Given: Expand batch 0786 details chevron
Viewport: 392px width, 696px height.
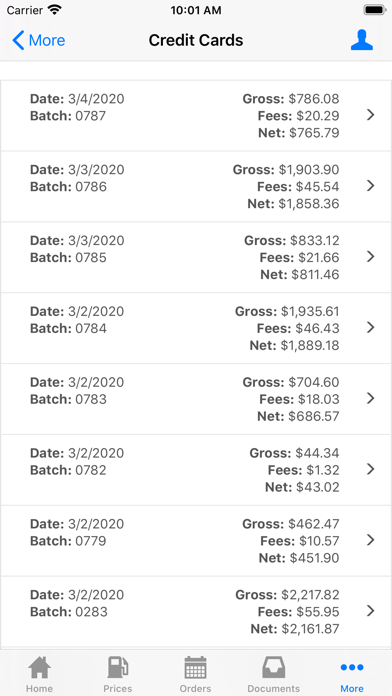Looking at the screenshot, I should click(x=371, y=186).
